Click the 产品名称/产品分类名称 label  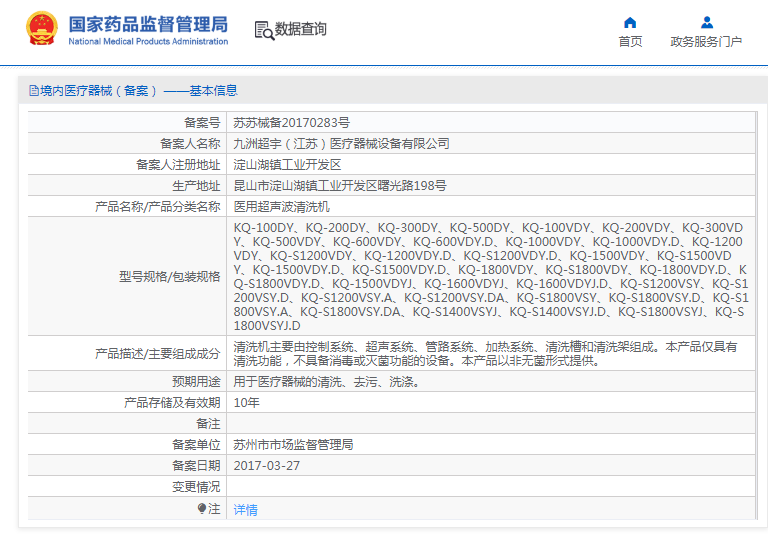click(x=158, y=207)
